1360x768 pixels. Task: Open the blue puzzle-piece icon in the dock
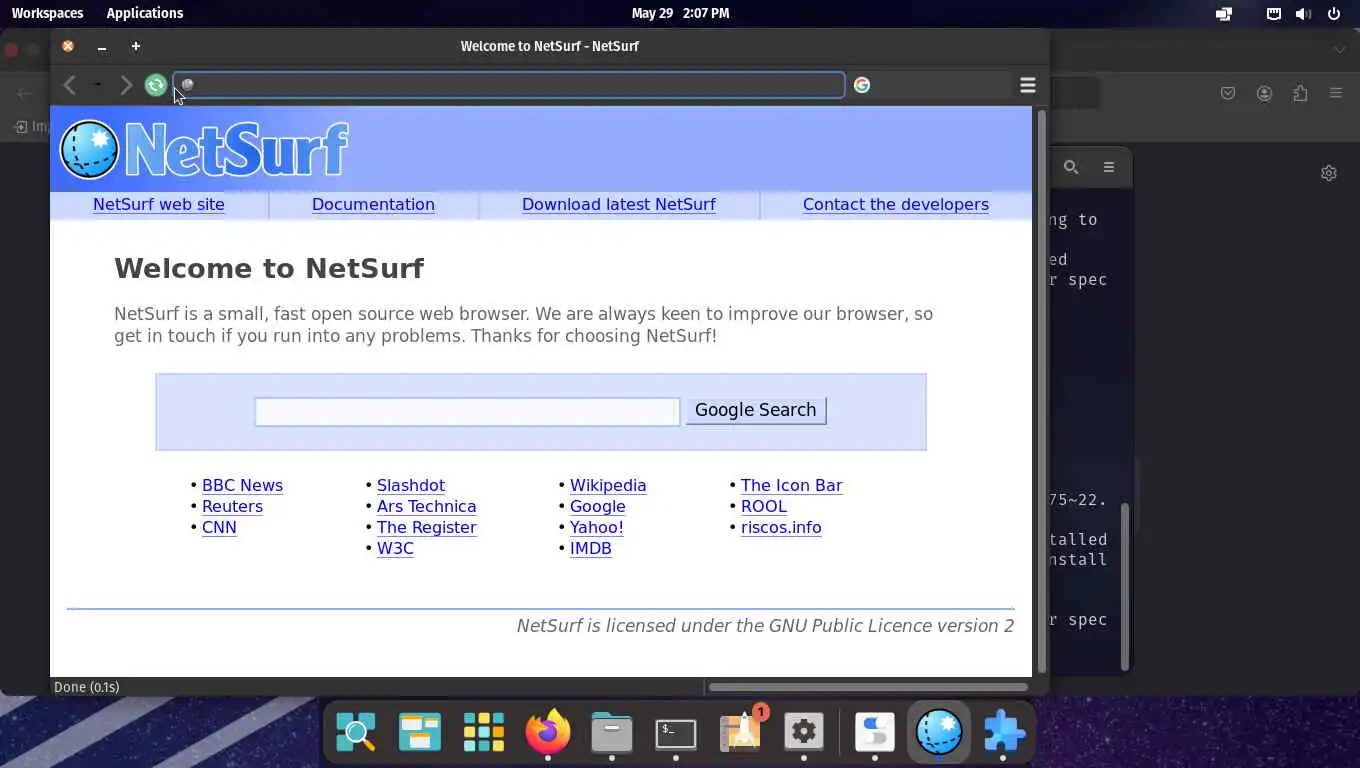click(1003, 733)
